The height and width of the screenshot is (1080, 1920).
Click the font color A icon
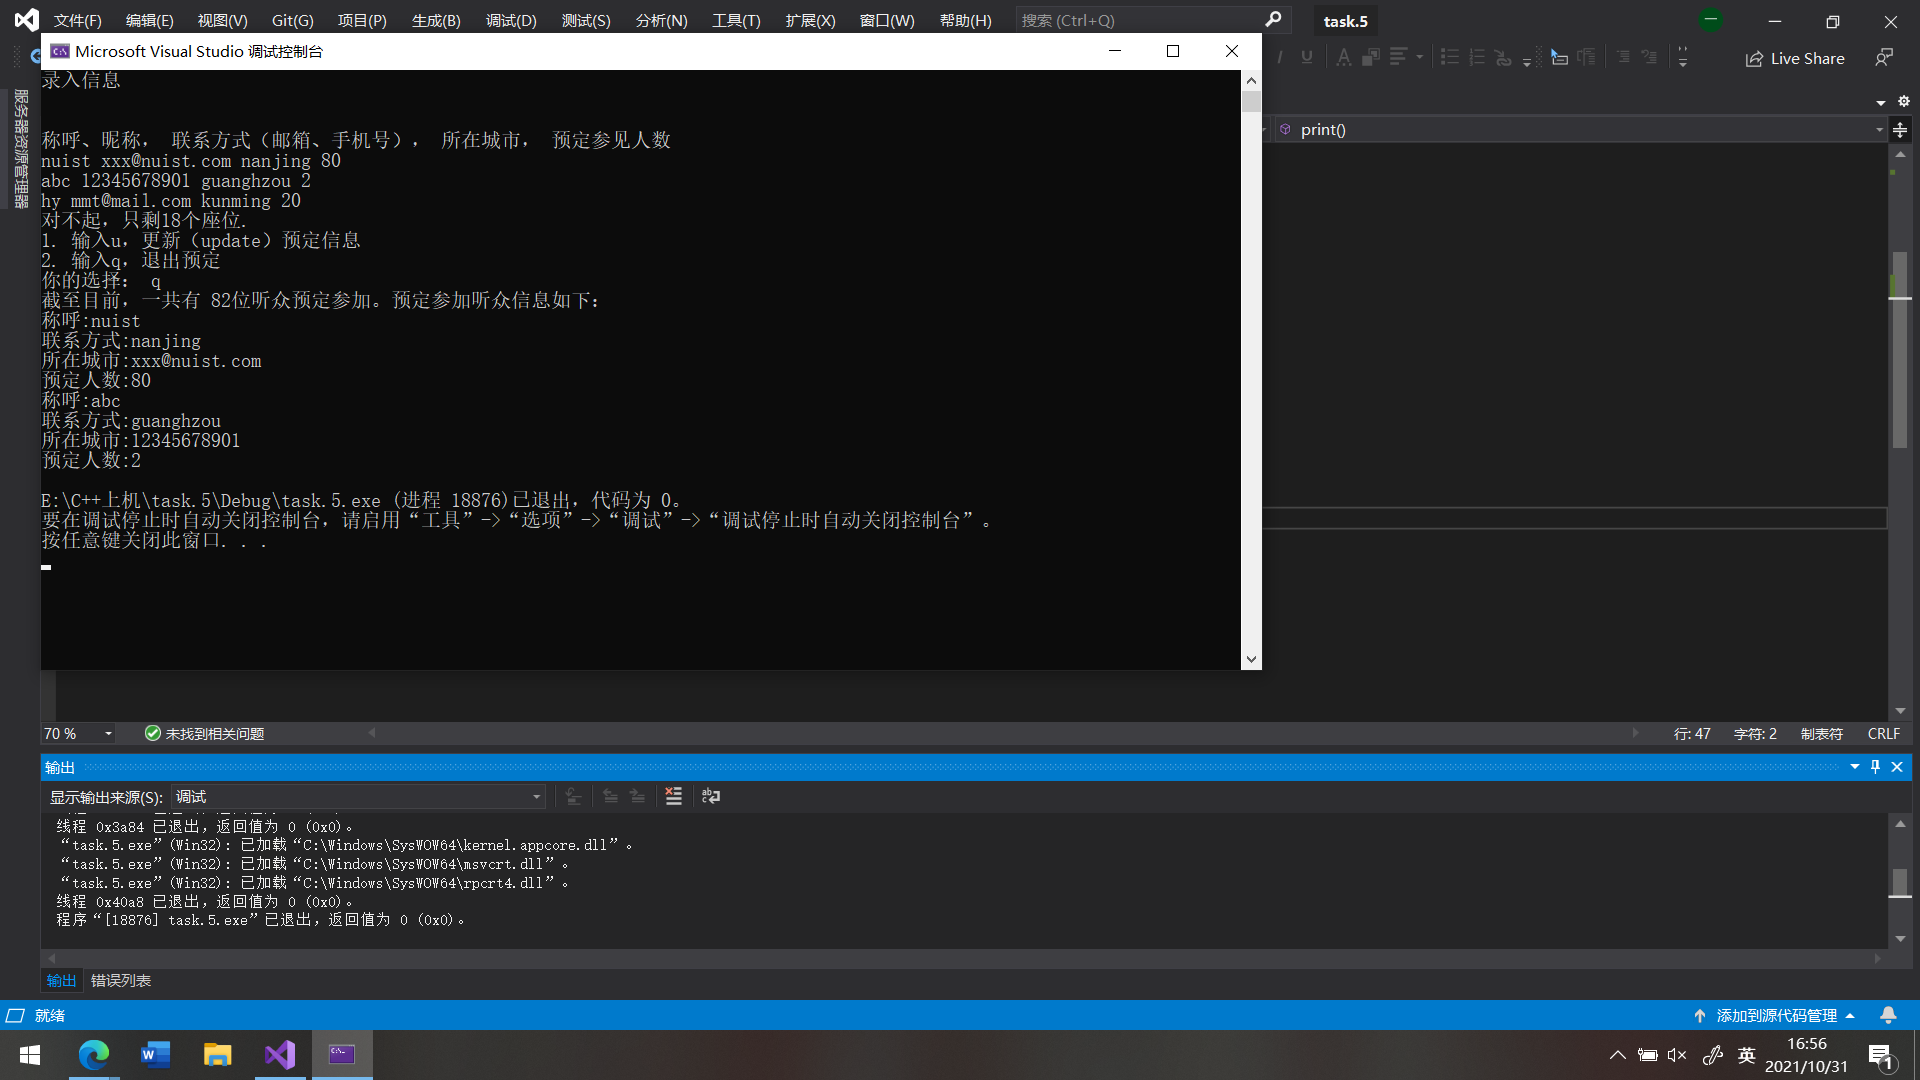click(x=1344, y=58)
